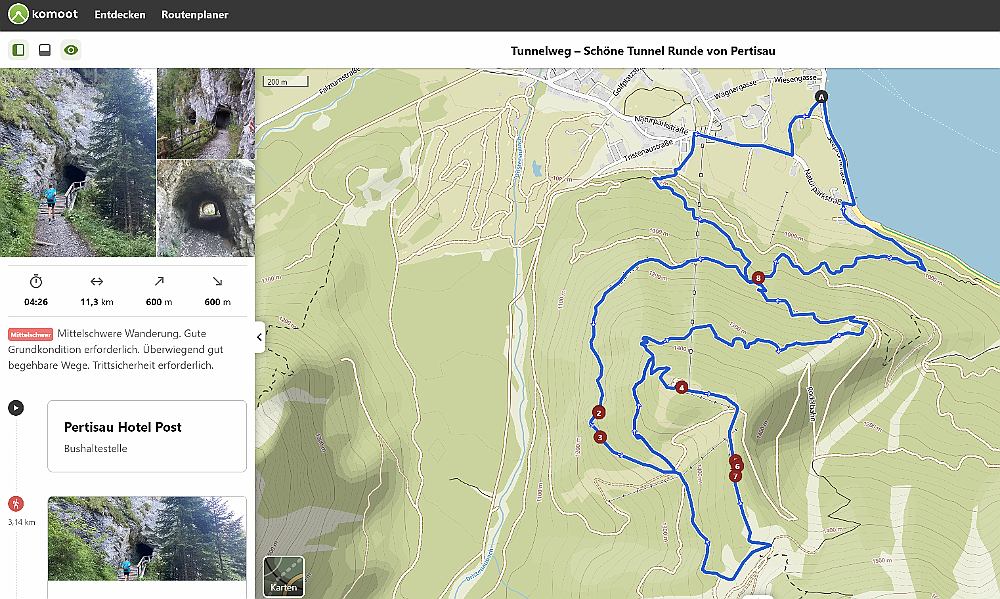Click the red hiking highlight icon
The width and height of the screenshot is (1000, 599).
[16, 503]
